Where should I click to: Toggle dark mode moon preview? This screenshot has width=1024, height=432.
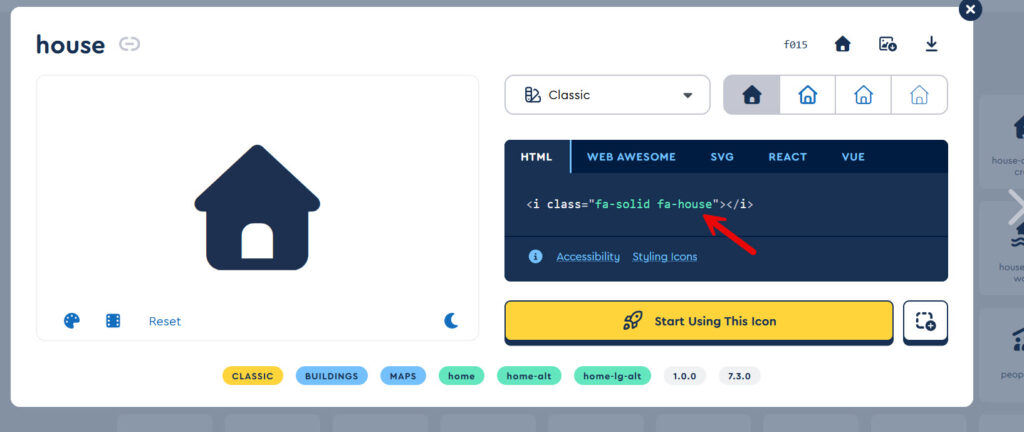pos(451,320)
